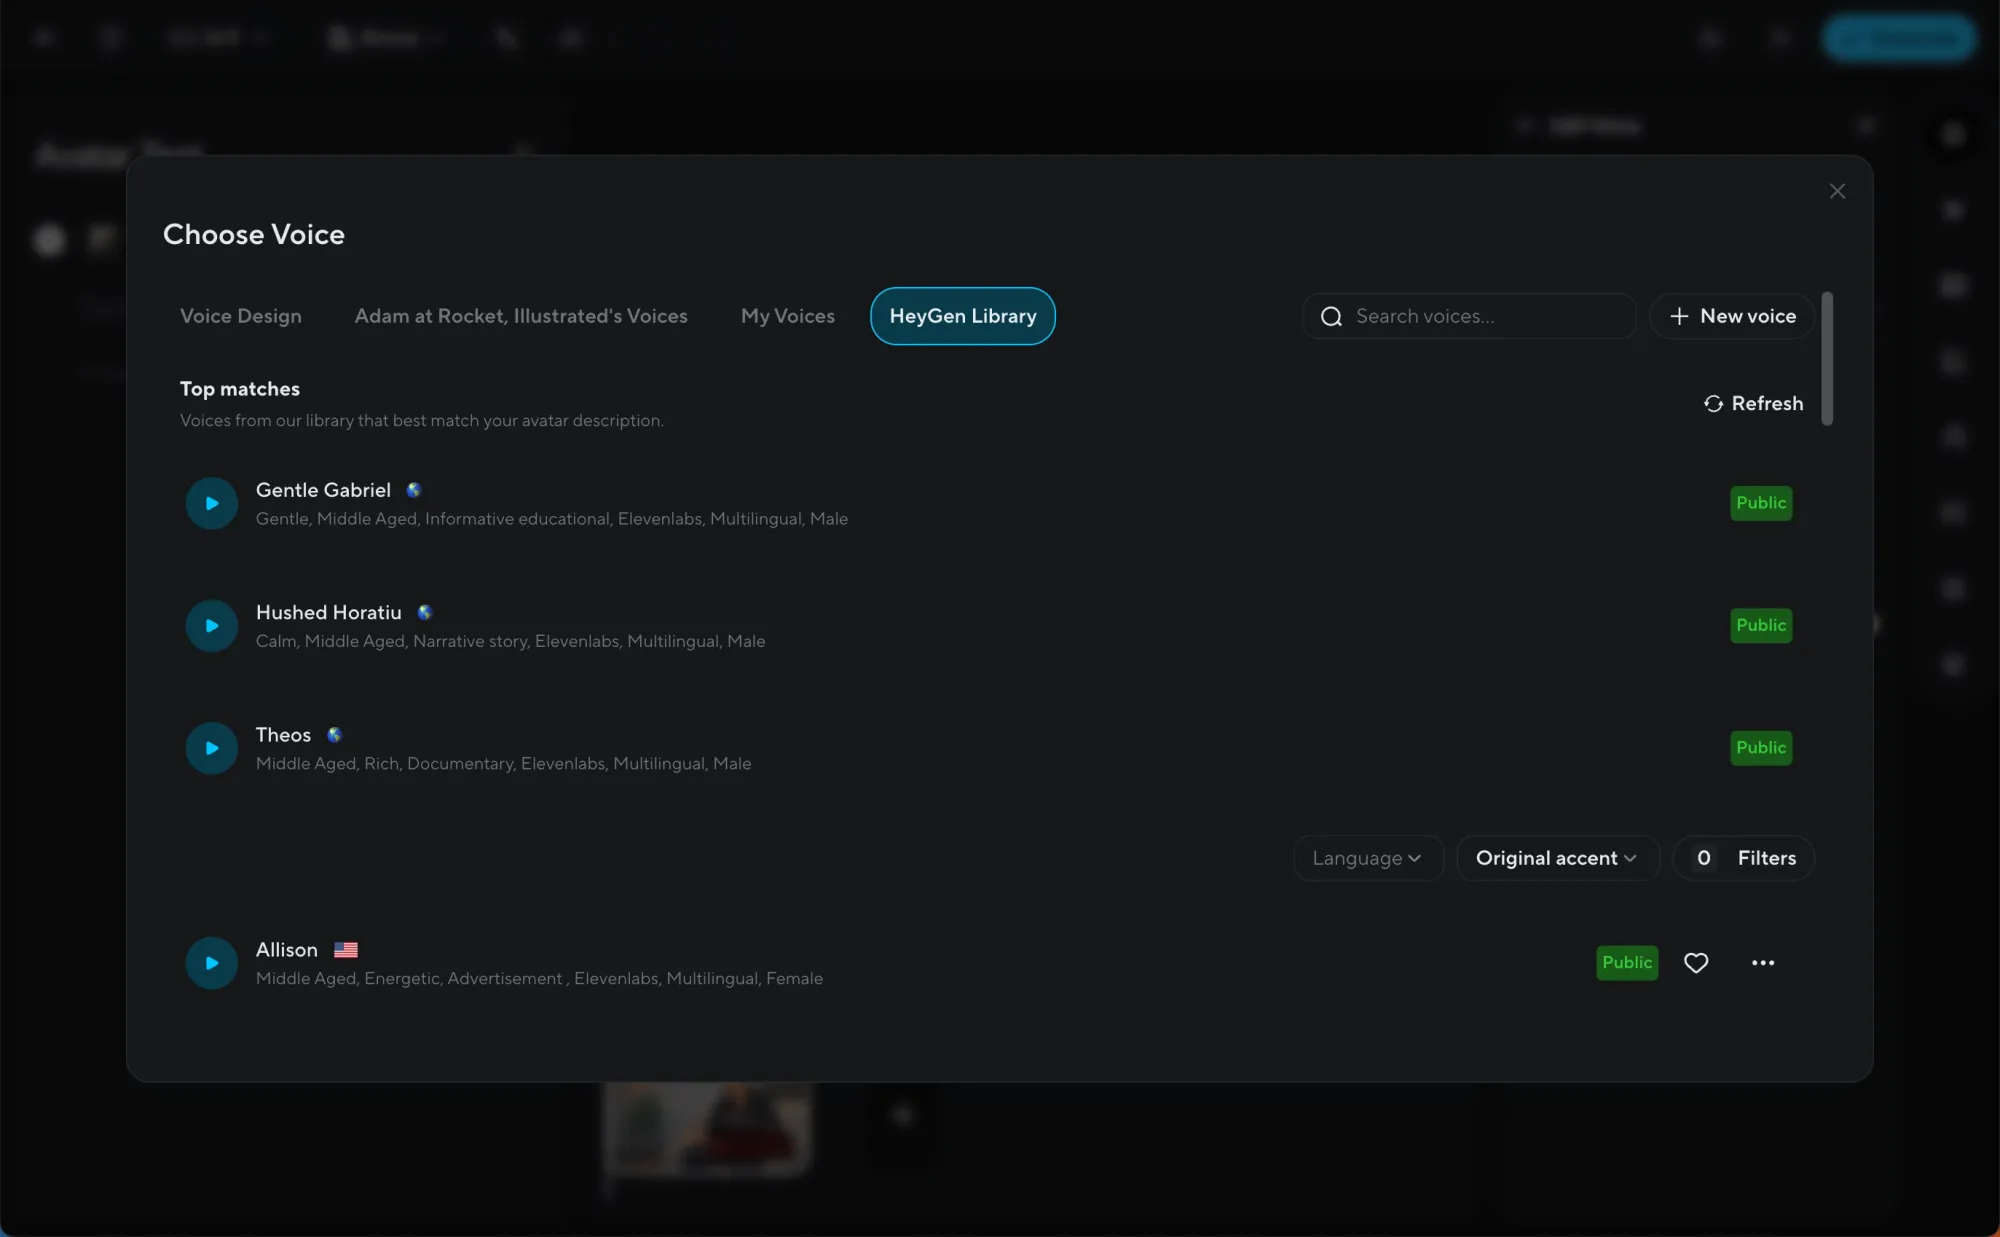Open the Filters panel
Viewport: 2000px width, 1237px height.
point(1744,858)
